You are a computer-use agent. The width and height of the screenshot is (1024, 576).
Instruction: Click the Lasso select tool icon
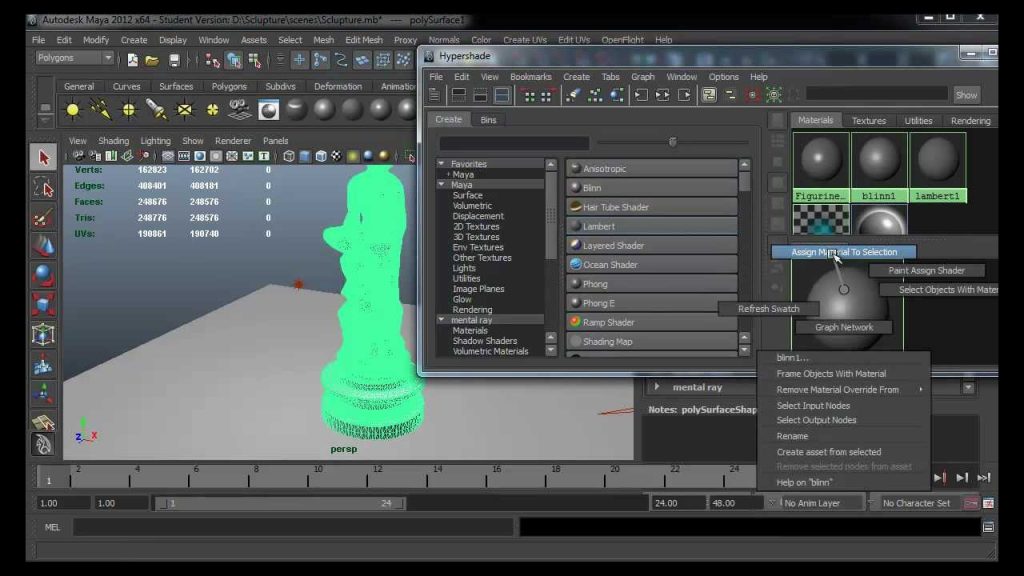(x=44, y=188)
